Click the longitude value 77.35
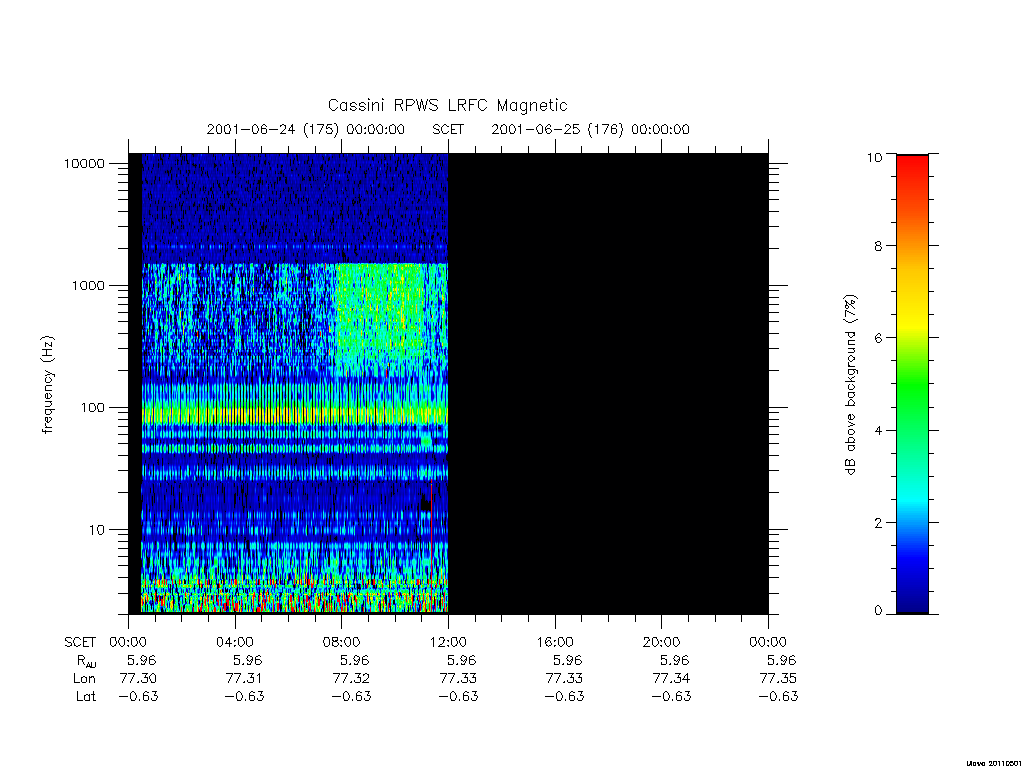This screenshot has width=1024, height=768. point(778,679)
